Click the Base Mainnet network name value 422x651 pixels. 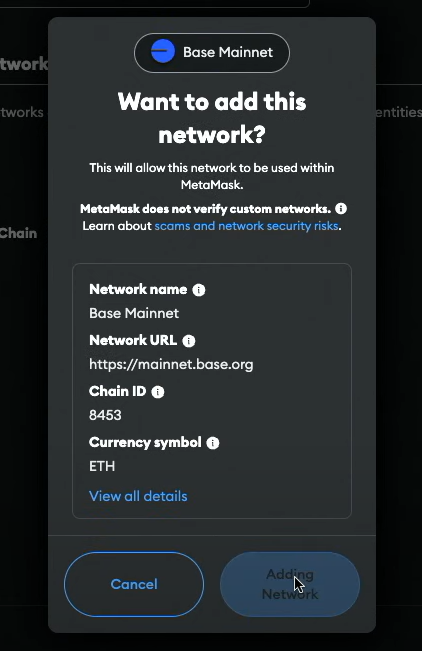pyautogui.click(x=134, y=313)
